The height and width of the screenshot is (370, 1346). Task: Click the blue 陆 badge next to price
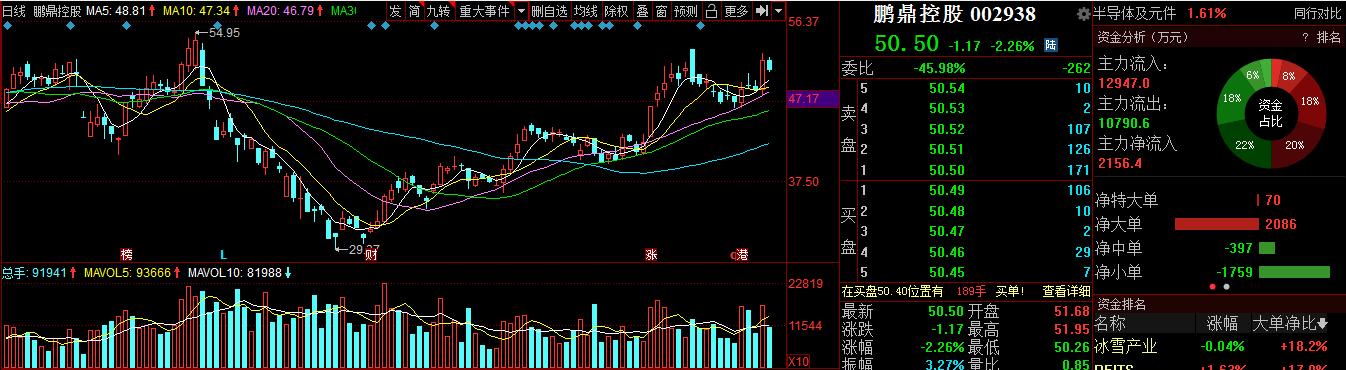1051,45
